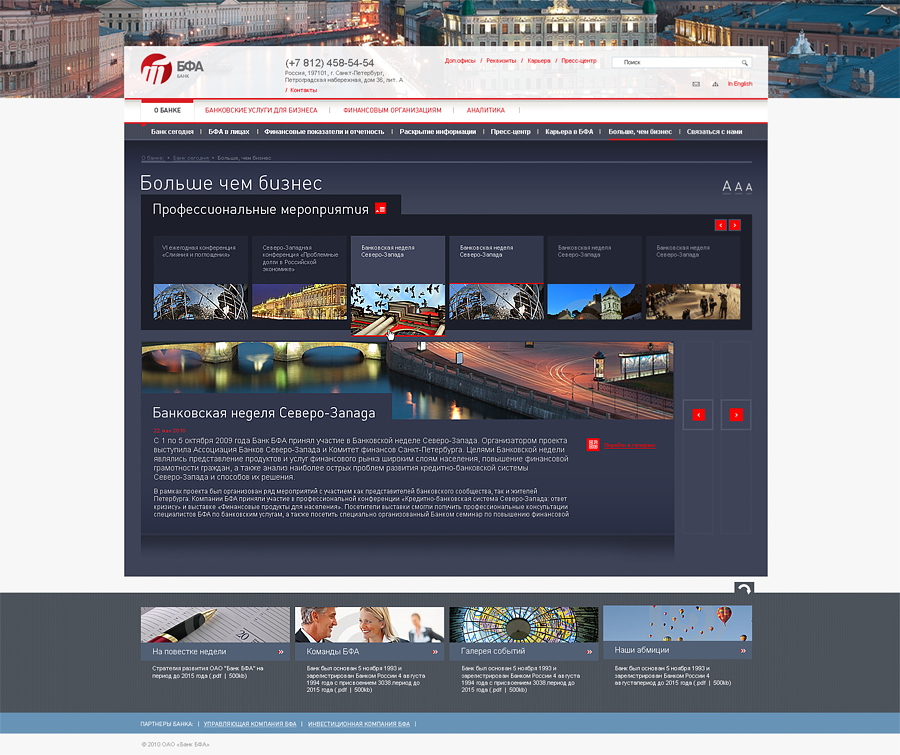The image size is (900, 755).
Task: Click Реквизиты header link
Action: [x=501, y=61]
